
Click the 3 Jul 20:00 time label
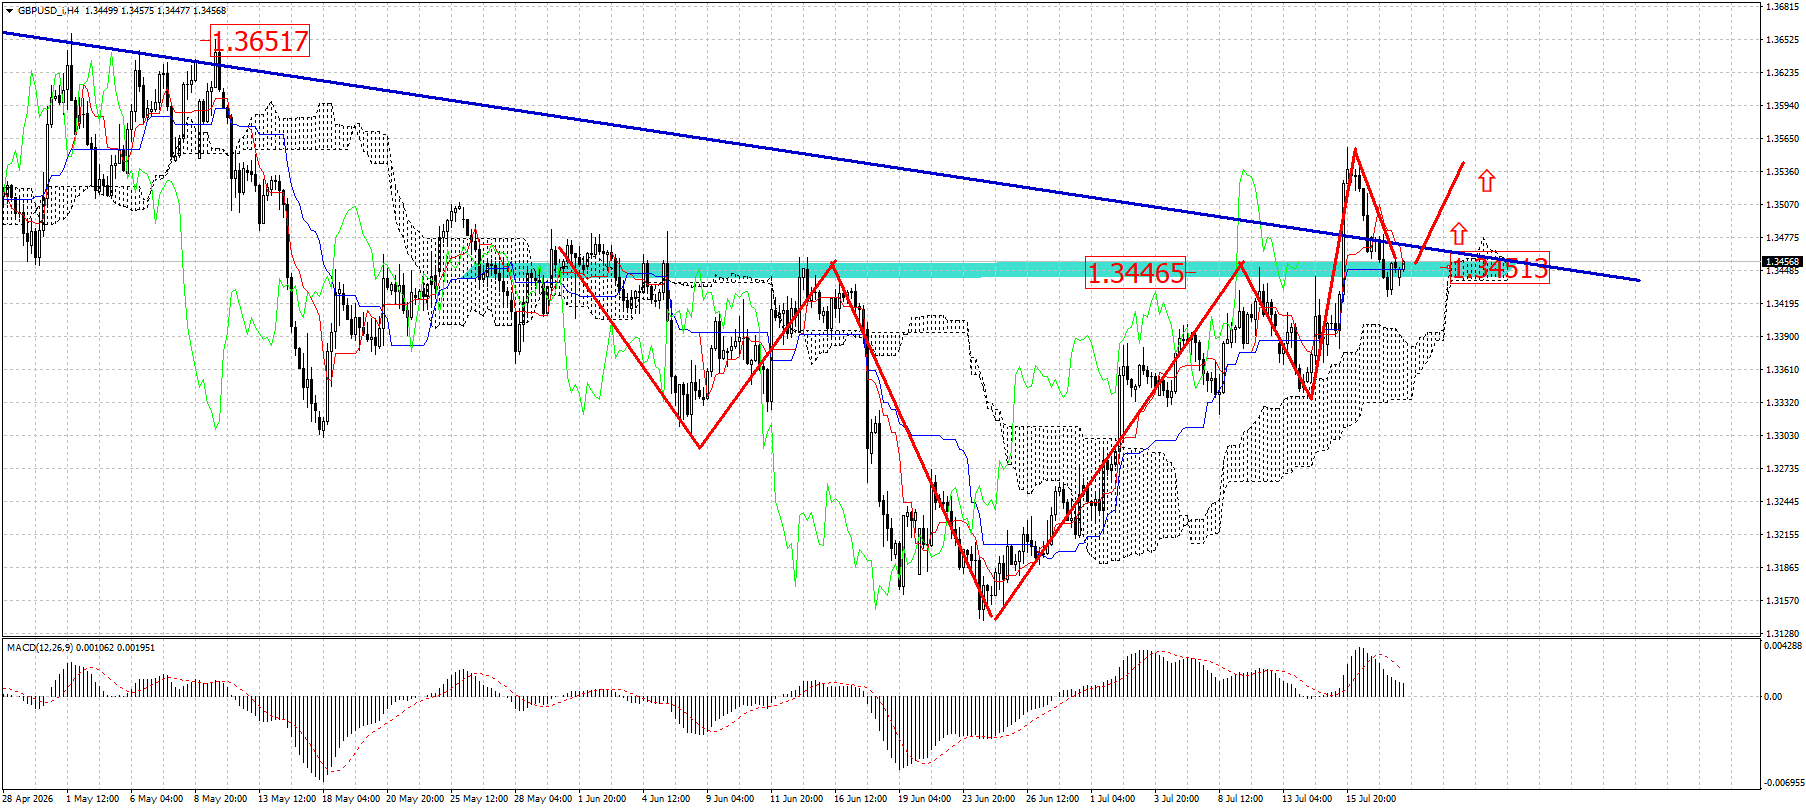pos(1177,799)
